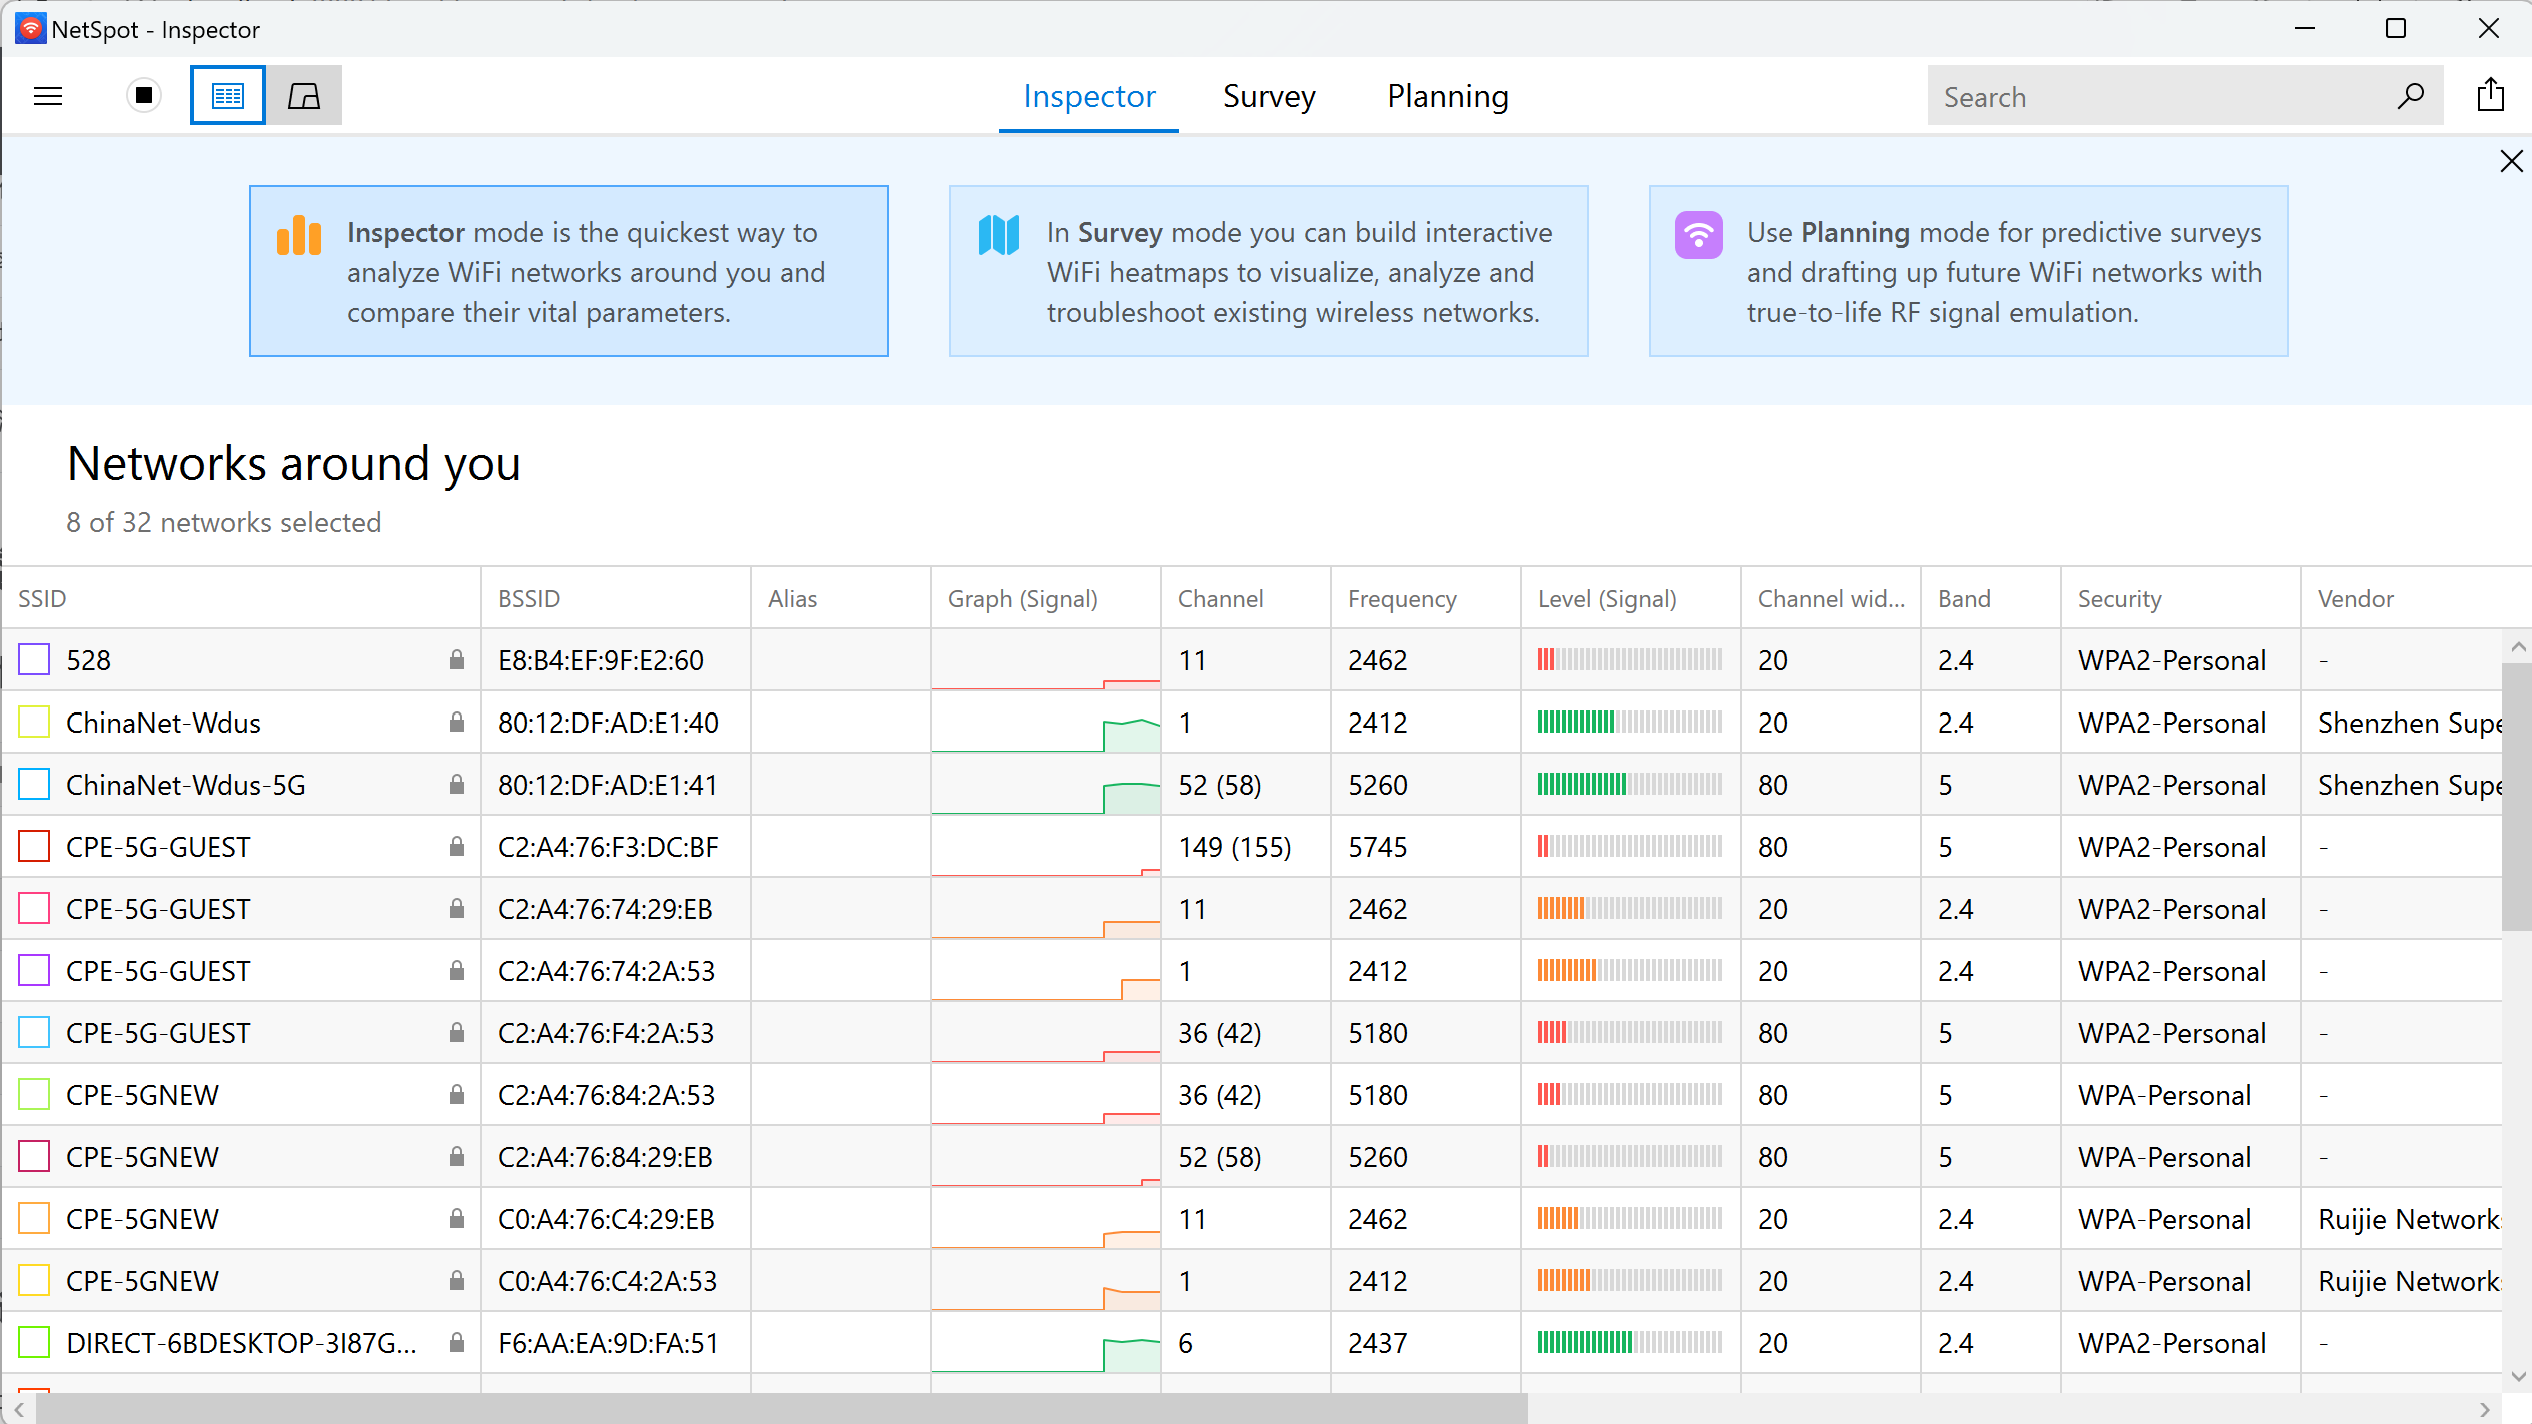Image resolution: width=2532 pixels, height=1424 pixels.
Task: Click the Planning mode WiFi icon
Action: pyautogui.click(x=1699, y=235)
